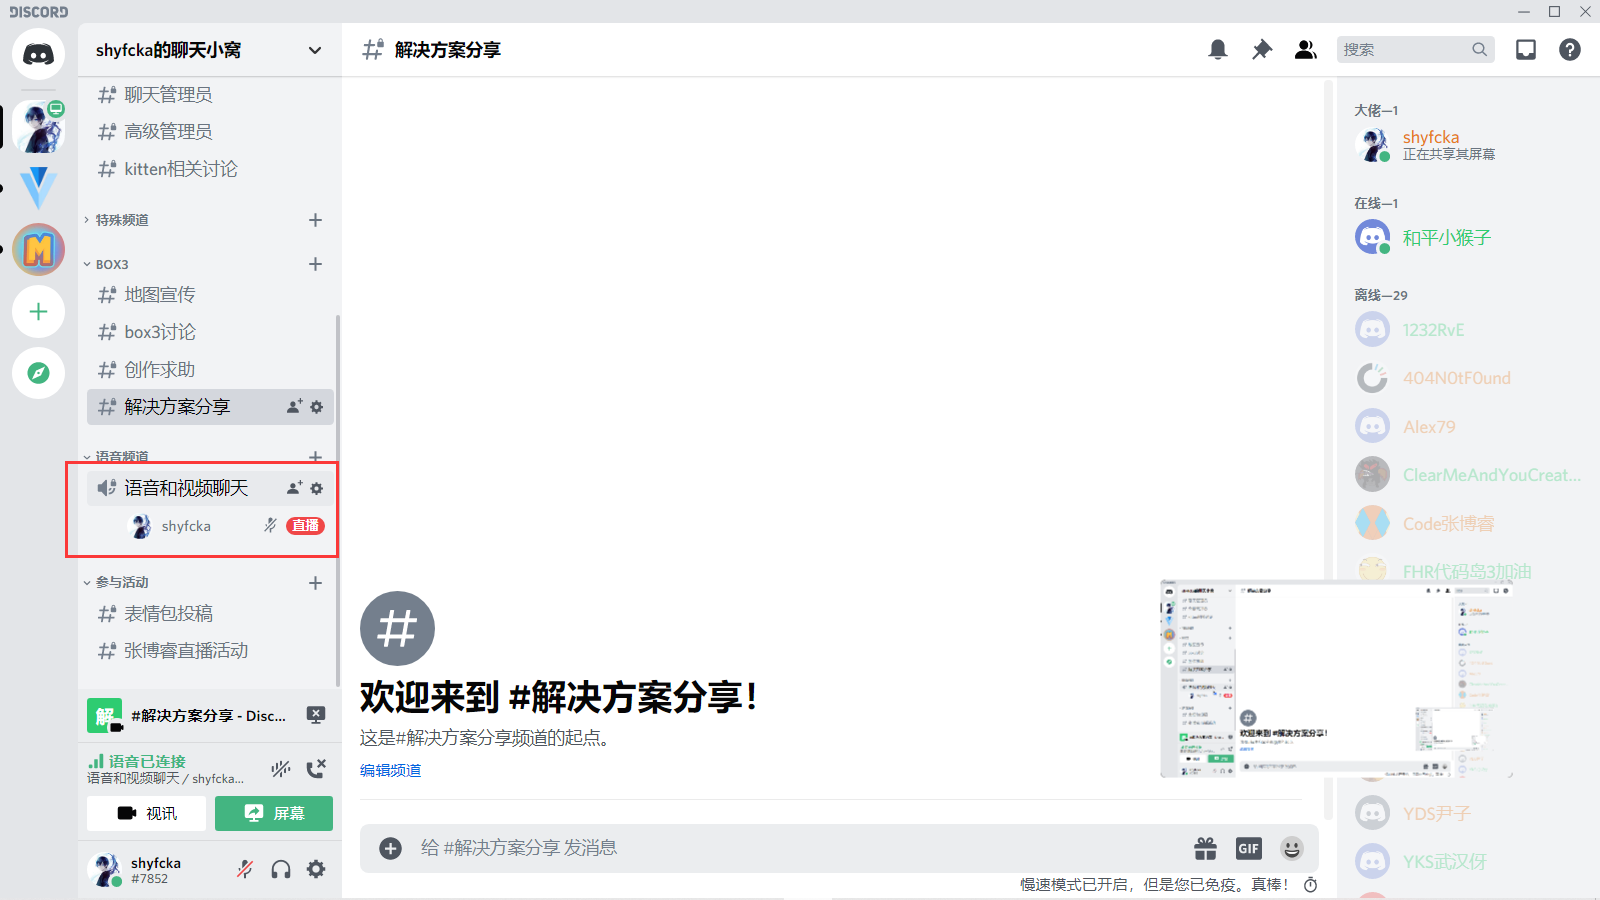This screenshot has width=1600, height=900.
Task: Collapse the 语音频道 category
Action: pos(117,456)
